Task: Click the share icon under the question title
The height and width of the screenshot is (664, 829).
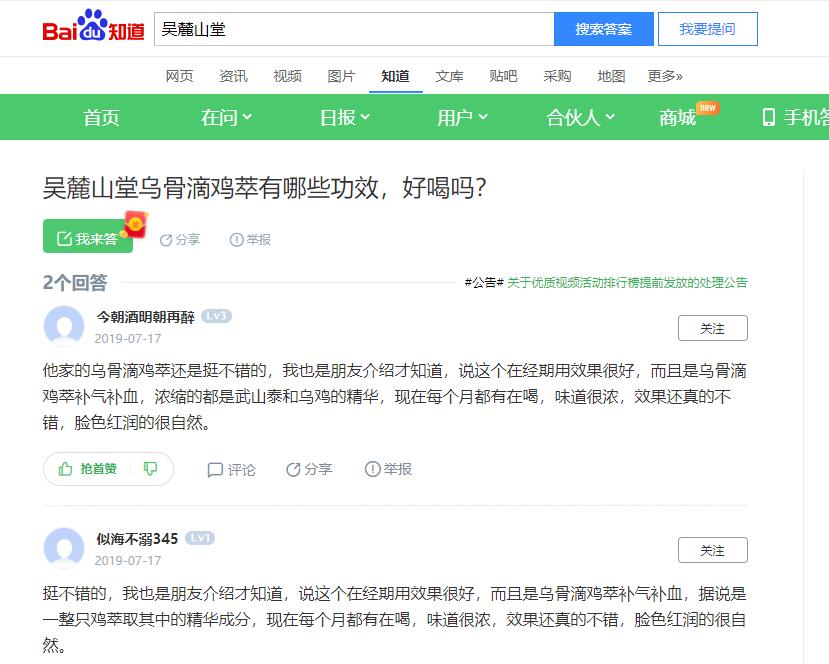Action: (166, 240)
